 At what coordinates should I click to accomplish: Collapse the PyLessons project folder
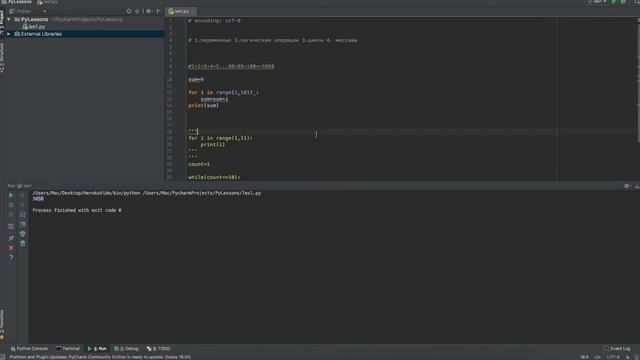pyautogui.click(x=9, y=19)
